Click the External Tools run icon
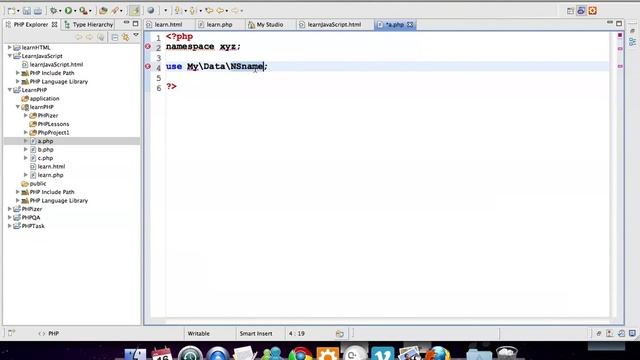The image size is (640, 360). 83,11
